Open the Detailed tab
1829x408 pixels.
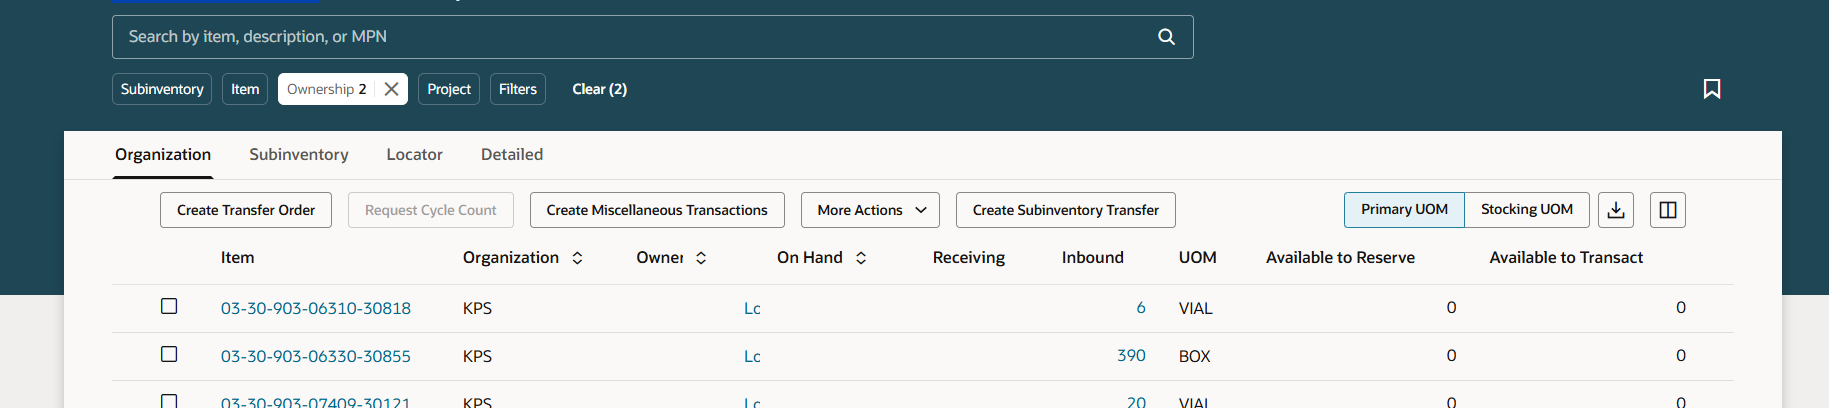[511, 155]
